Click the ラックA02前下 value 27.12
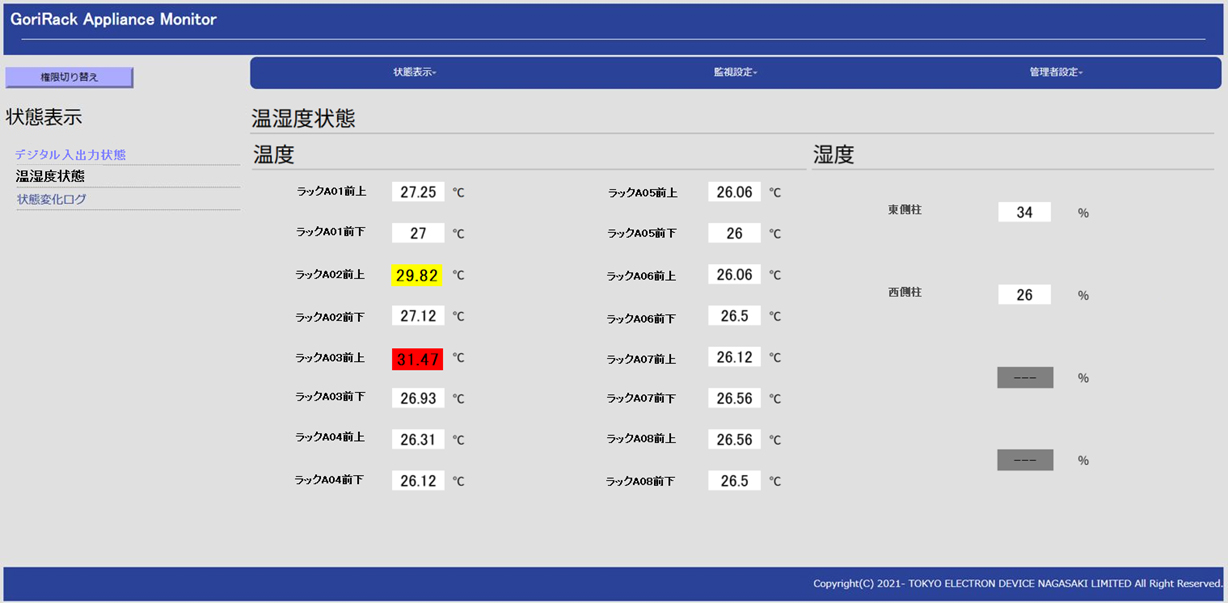The width and height of the screenshot is (1228, 603). click(x=417, y=316)
